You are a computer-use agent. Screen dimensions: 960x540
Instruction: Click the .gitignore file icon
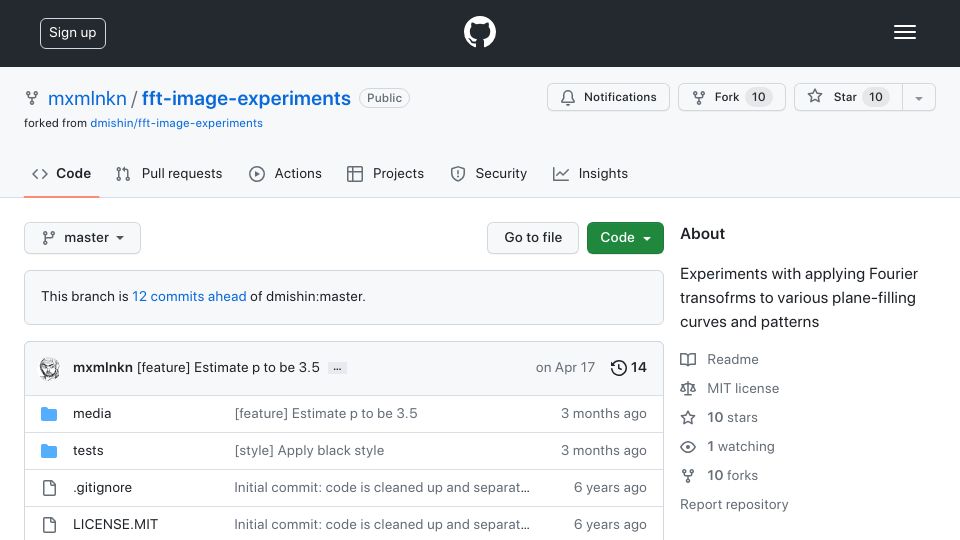tap(49, 488)
